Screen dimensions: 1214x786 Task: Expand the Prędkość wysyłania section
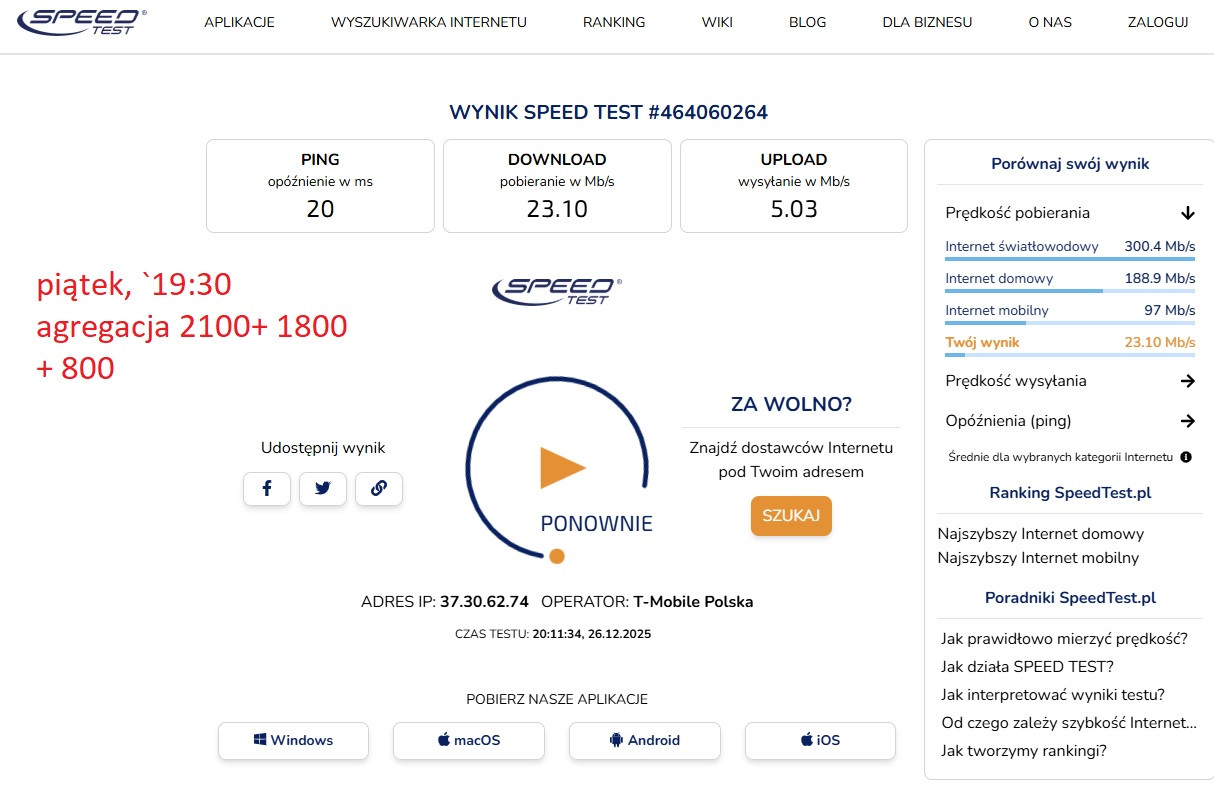click(1187, 381)
